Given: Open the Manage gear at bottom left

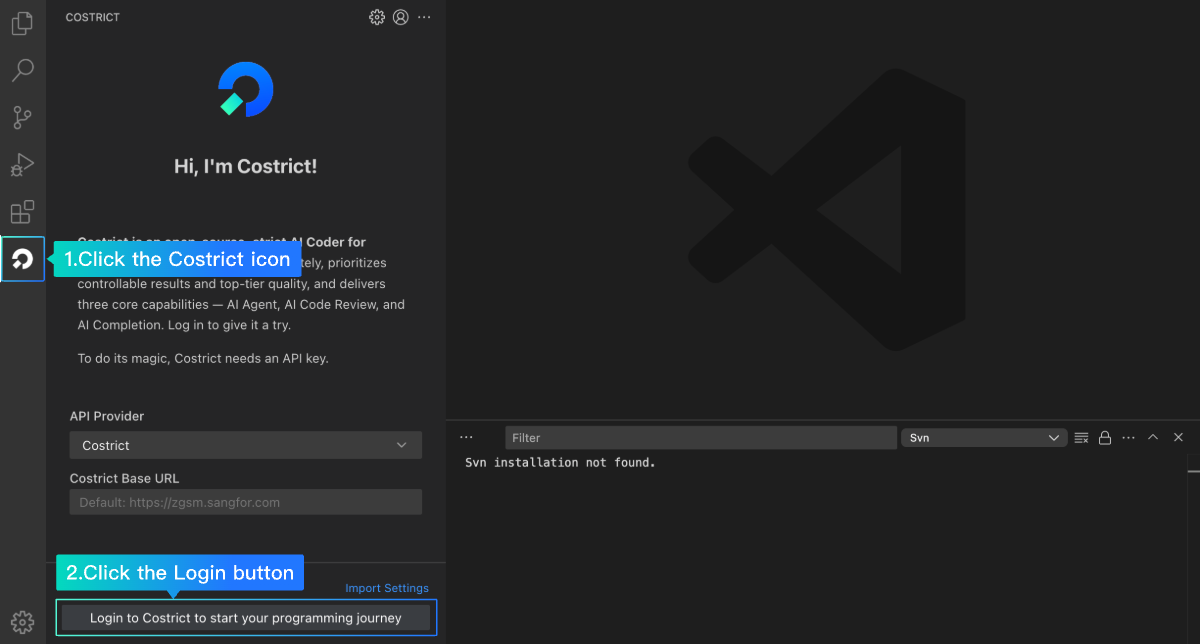Looking at the screenshot, I should pyautogui.click(x=22, y=622).
